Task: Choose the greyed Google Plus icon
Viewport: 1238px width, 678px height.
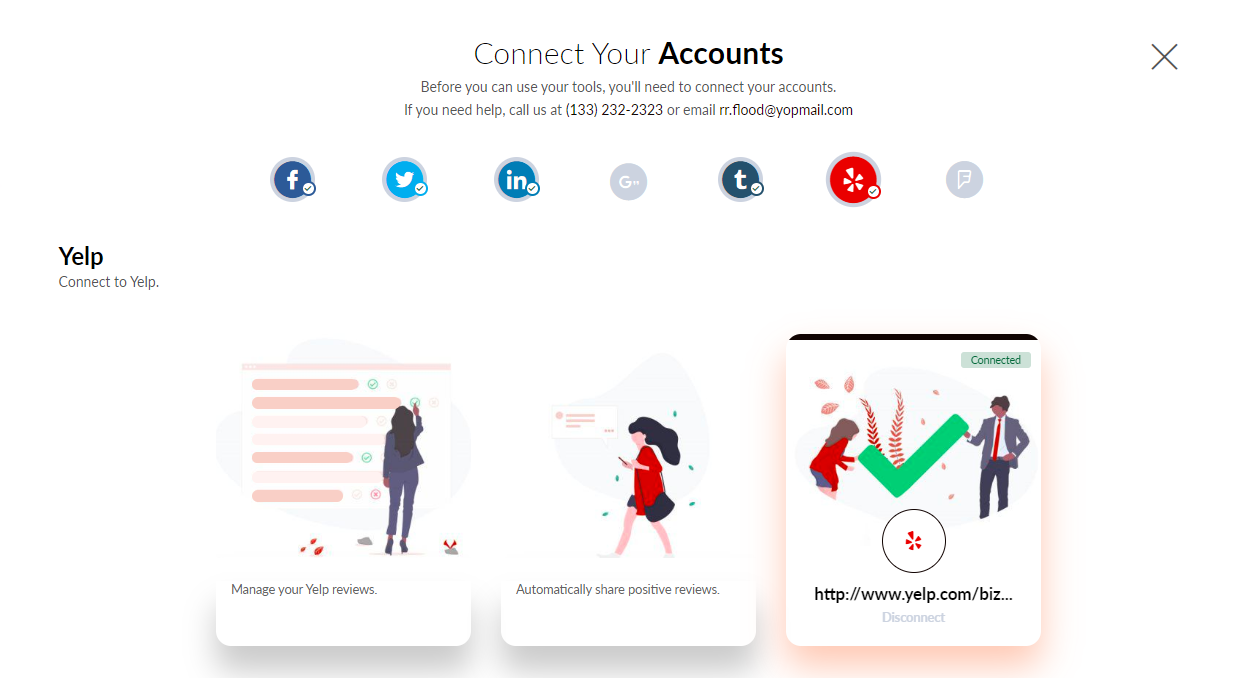Action: (629, 182)
